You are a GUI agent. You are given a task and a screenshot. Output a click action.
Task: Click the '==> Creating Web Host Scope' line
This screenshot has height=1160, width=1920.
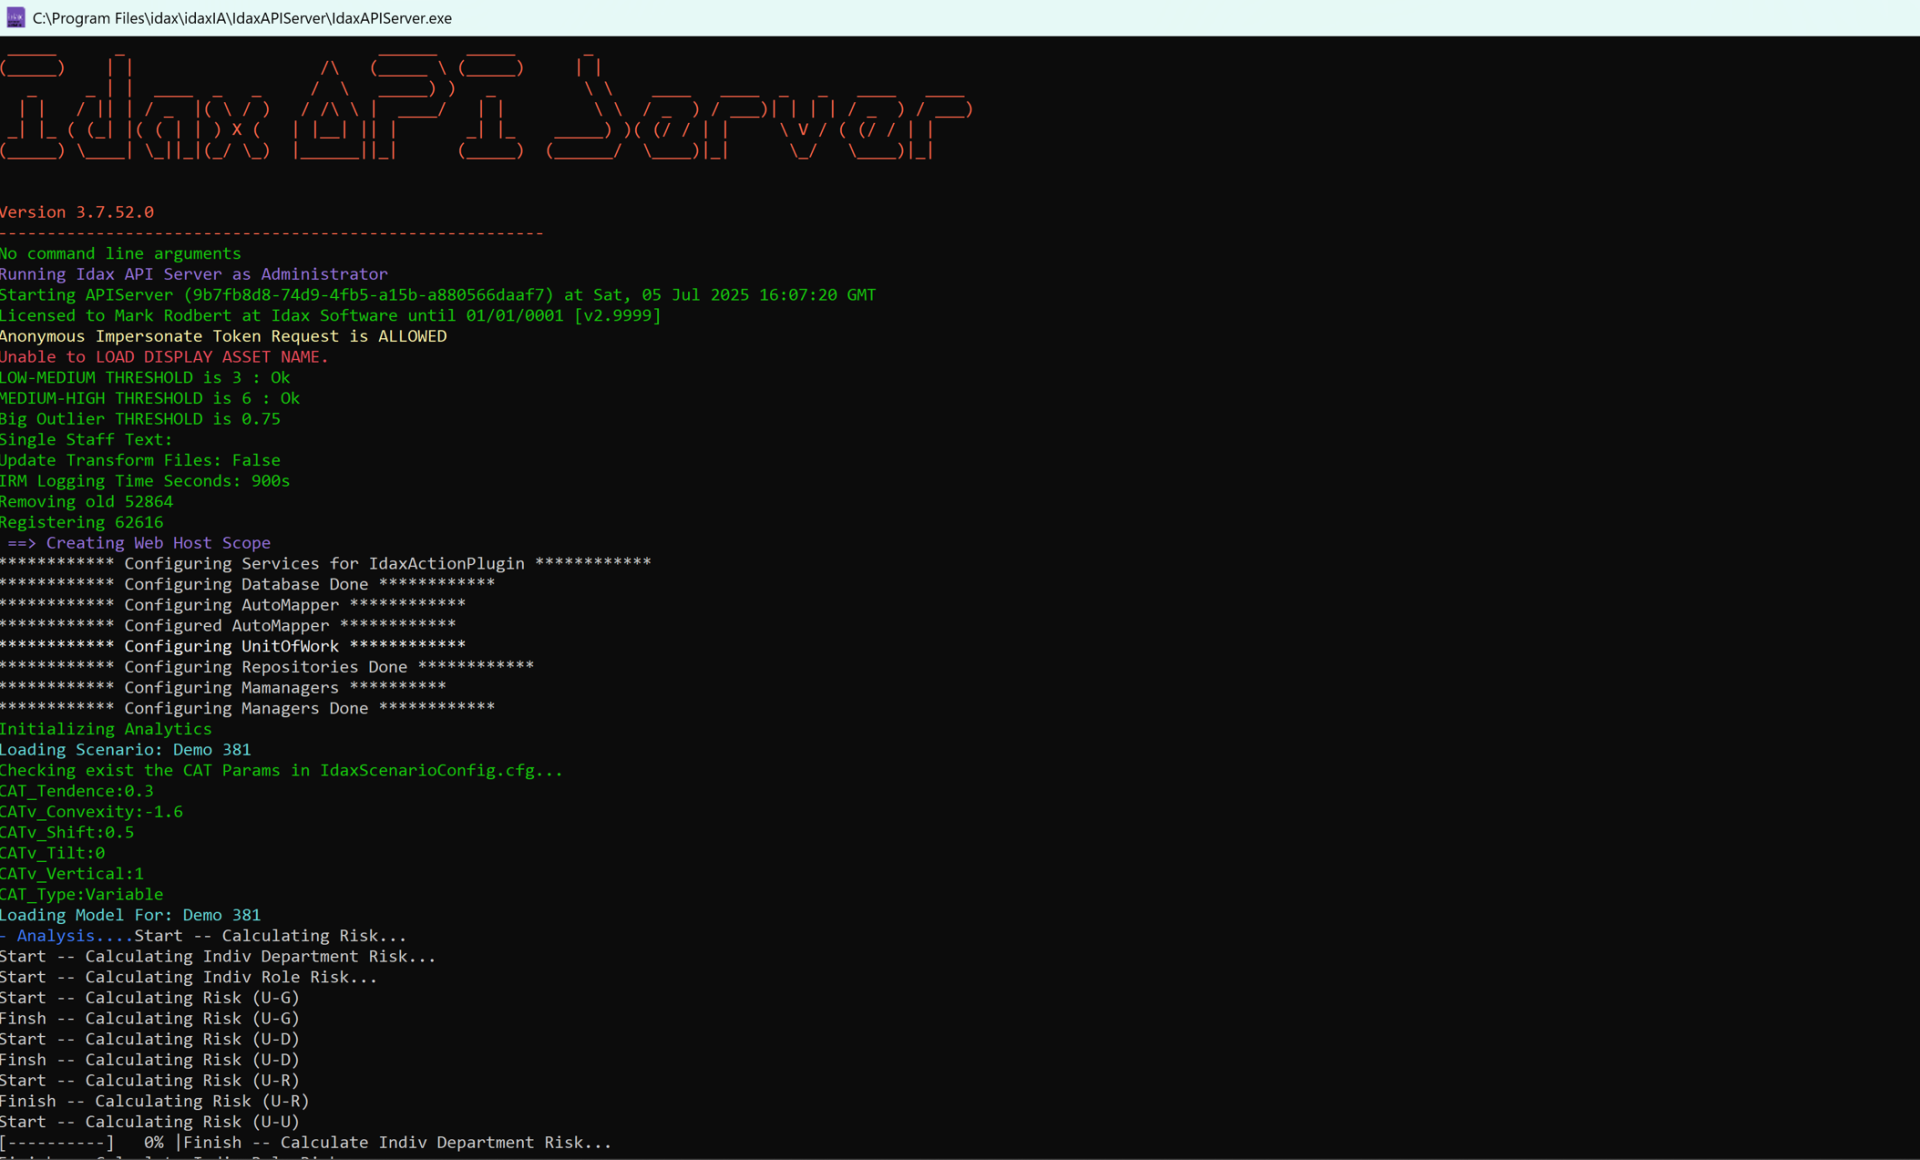point(139,543)
